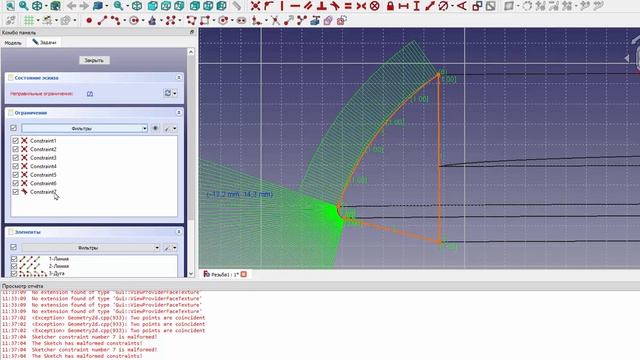The width and height of the screenshot is (640, 360).
Task: Select Vertical distance constraint tool
Action: pos(416,6)
